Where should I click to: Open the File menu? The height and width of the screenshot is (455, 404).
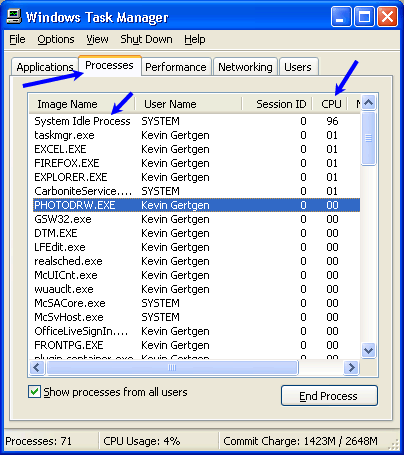click(x=17, y=40)
